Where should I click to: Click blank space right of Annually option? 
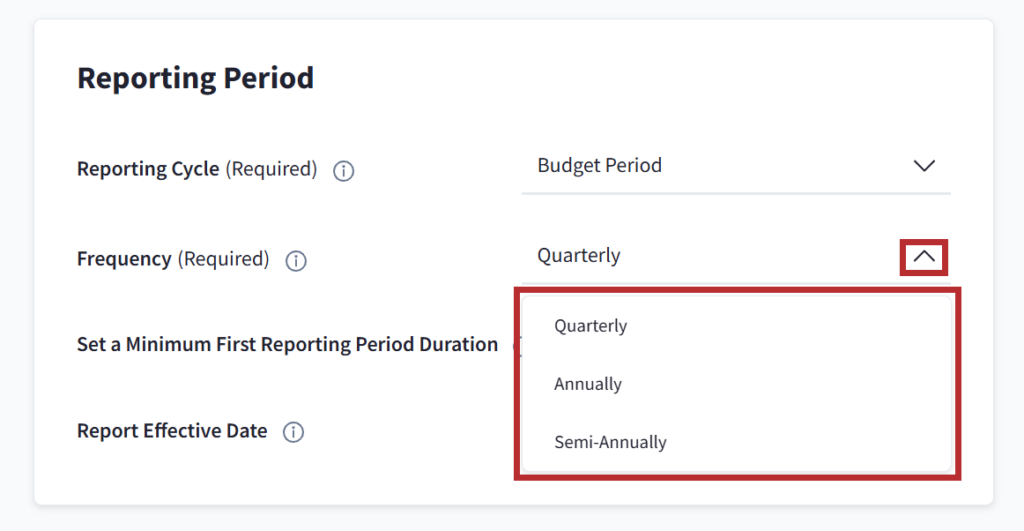click(x=800, y=384)
